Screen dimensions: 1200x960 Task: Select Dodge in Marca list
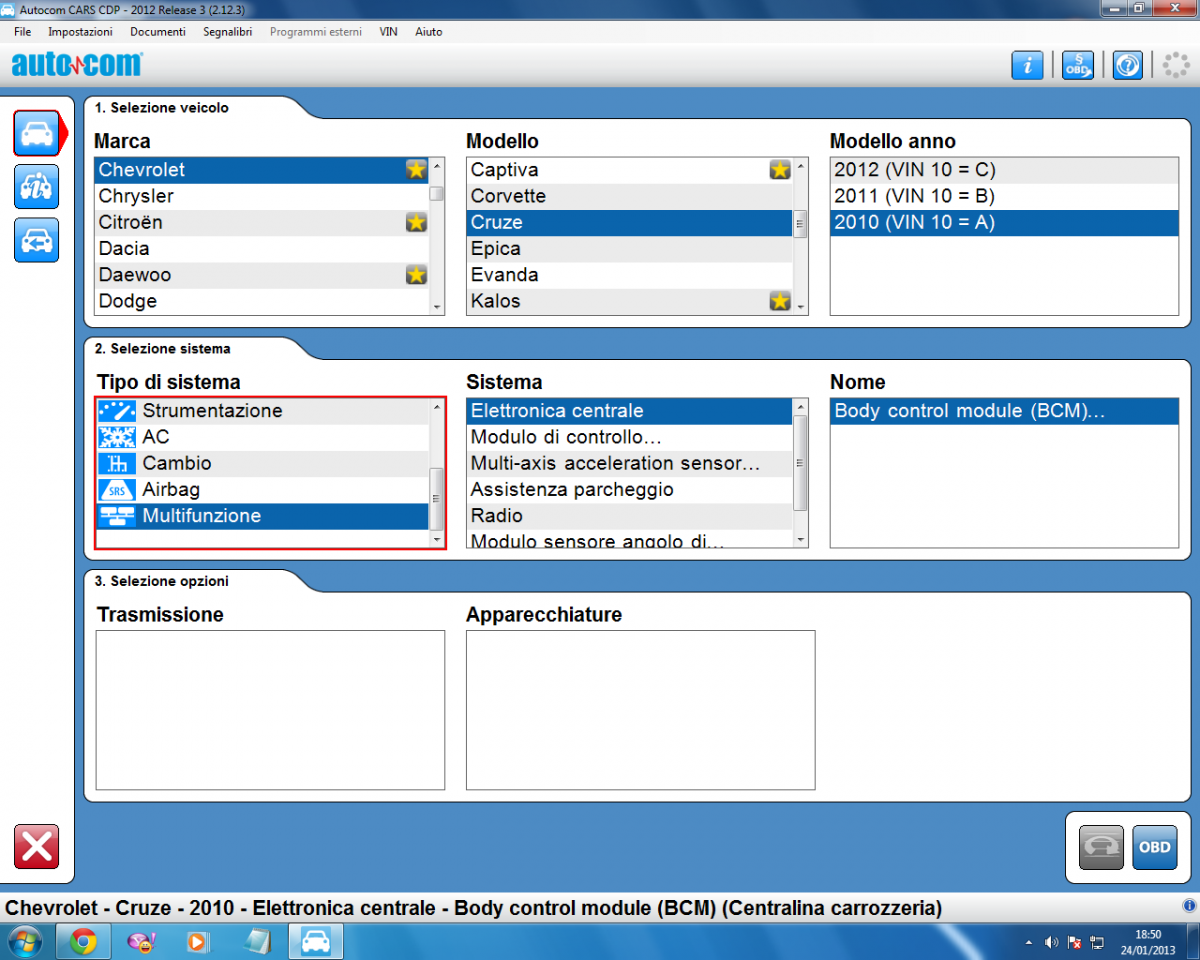point(262,300)
